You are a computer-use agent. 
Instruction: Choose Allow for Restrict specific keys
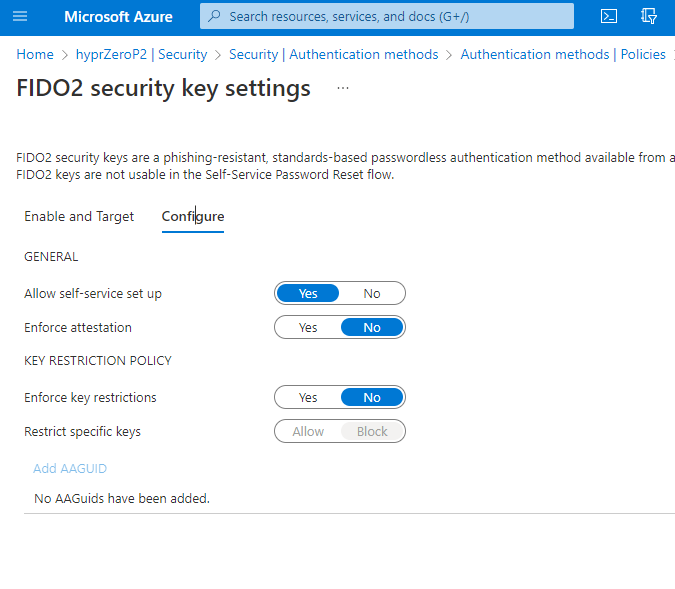pyautogui.click(x=308, y=431)
